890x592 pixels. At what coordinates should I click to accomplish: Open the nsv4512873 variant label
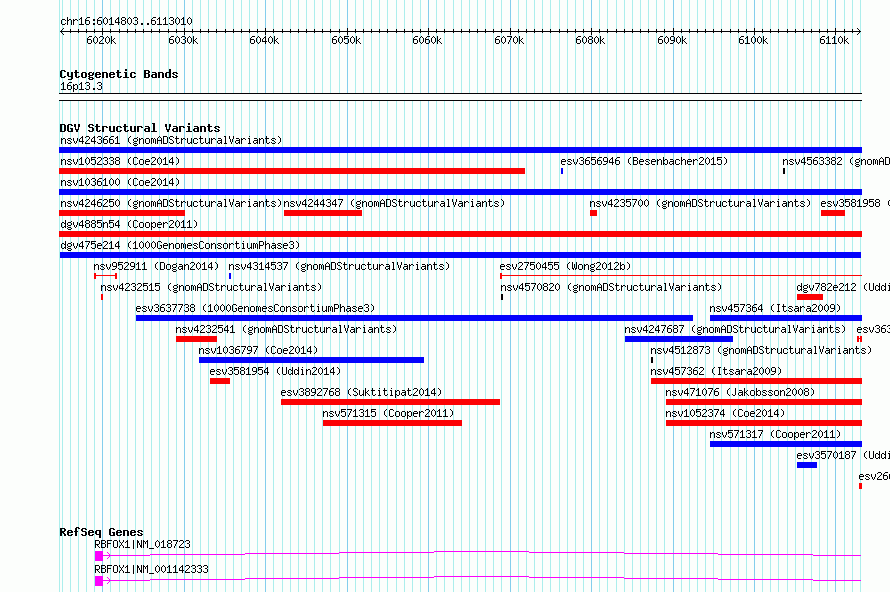pyautogui.click(x=761, y=350)
